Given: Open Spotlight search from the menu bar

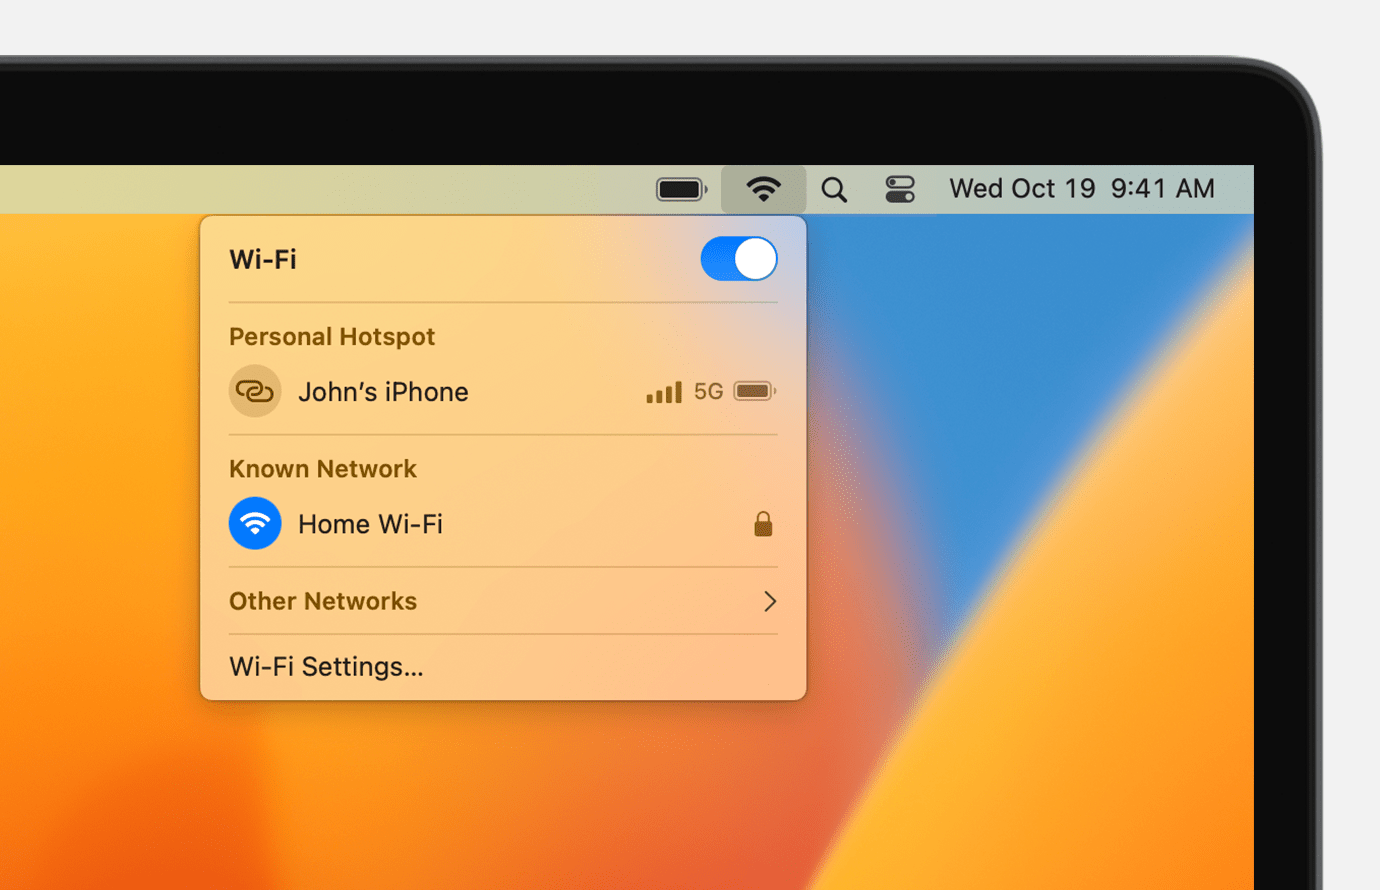Looking at the screenshot, I should click(x=834, y=188).
